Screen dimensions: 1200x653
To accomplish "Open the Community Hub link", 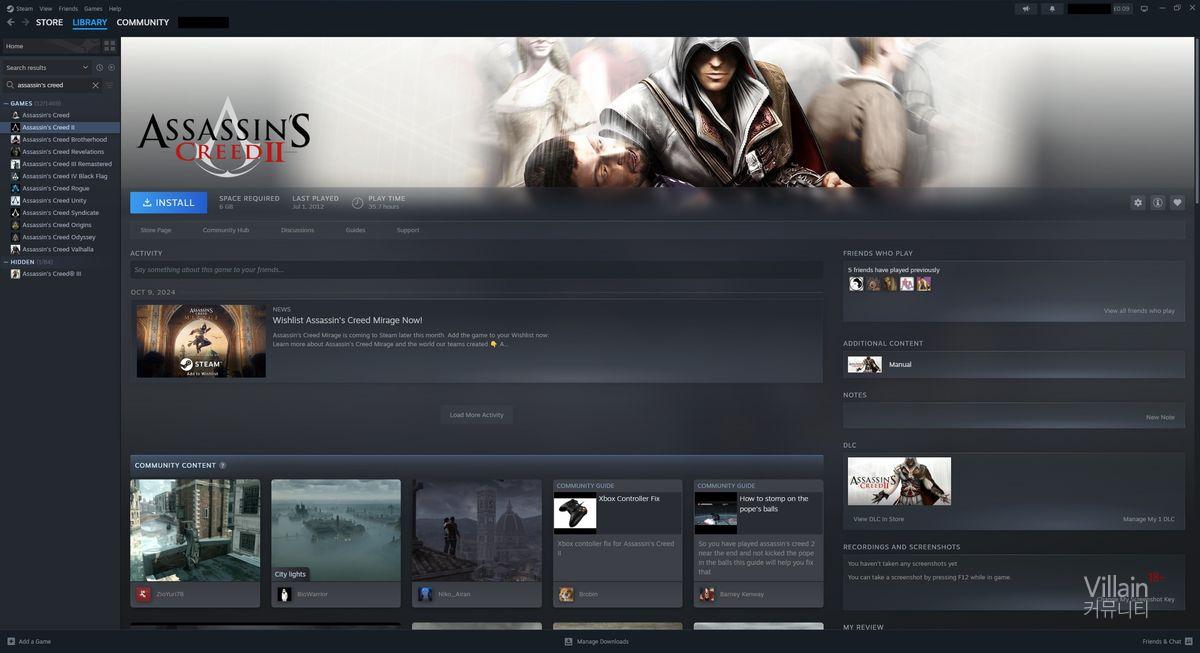I will pos(225,230).
